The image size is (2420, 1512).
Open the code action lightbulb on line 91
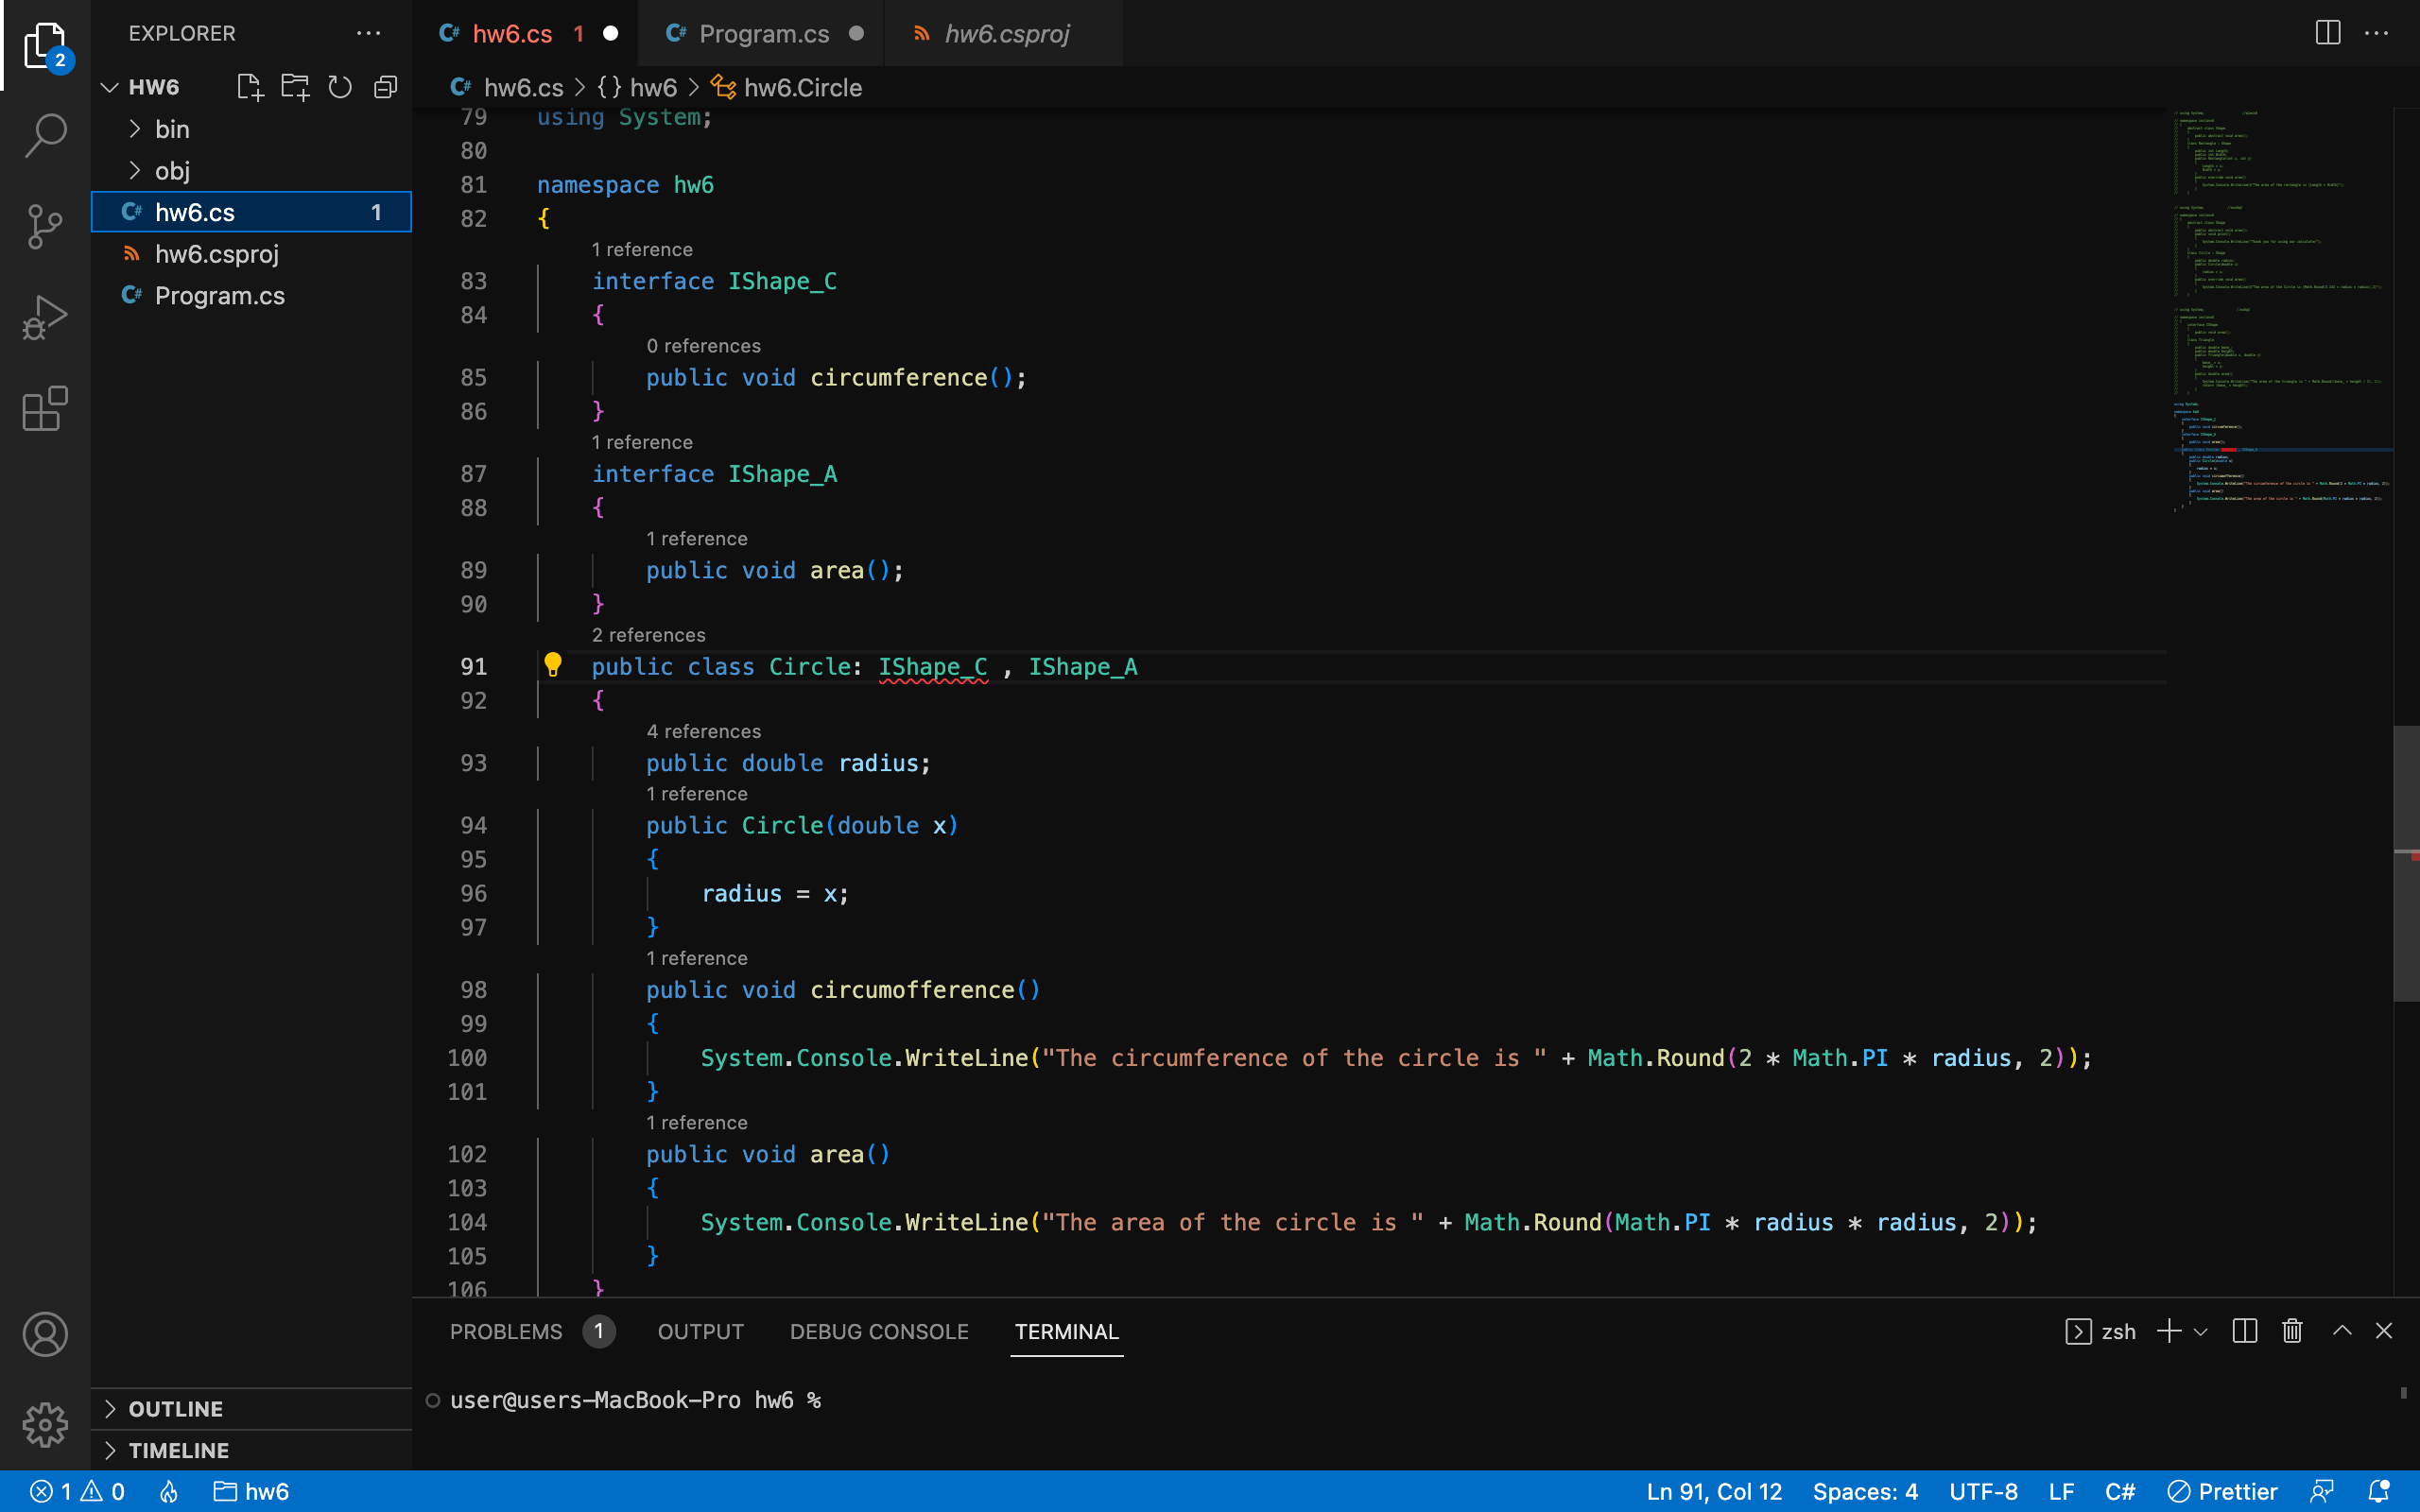555,665
